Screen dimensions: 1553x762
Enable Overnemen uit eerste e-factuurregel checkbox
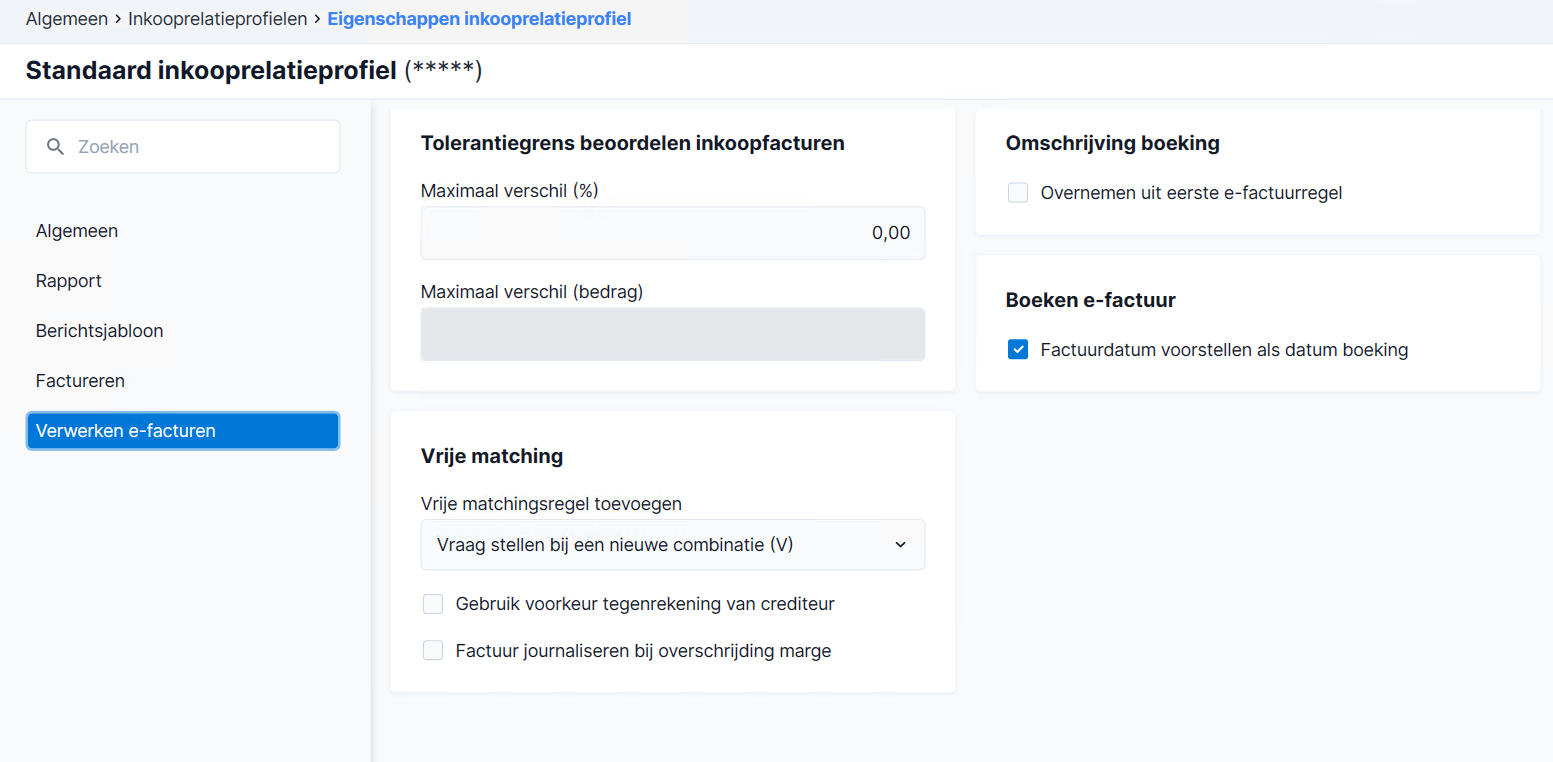pyautogui.click(x=1018, y=193)
